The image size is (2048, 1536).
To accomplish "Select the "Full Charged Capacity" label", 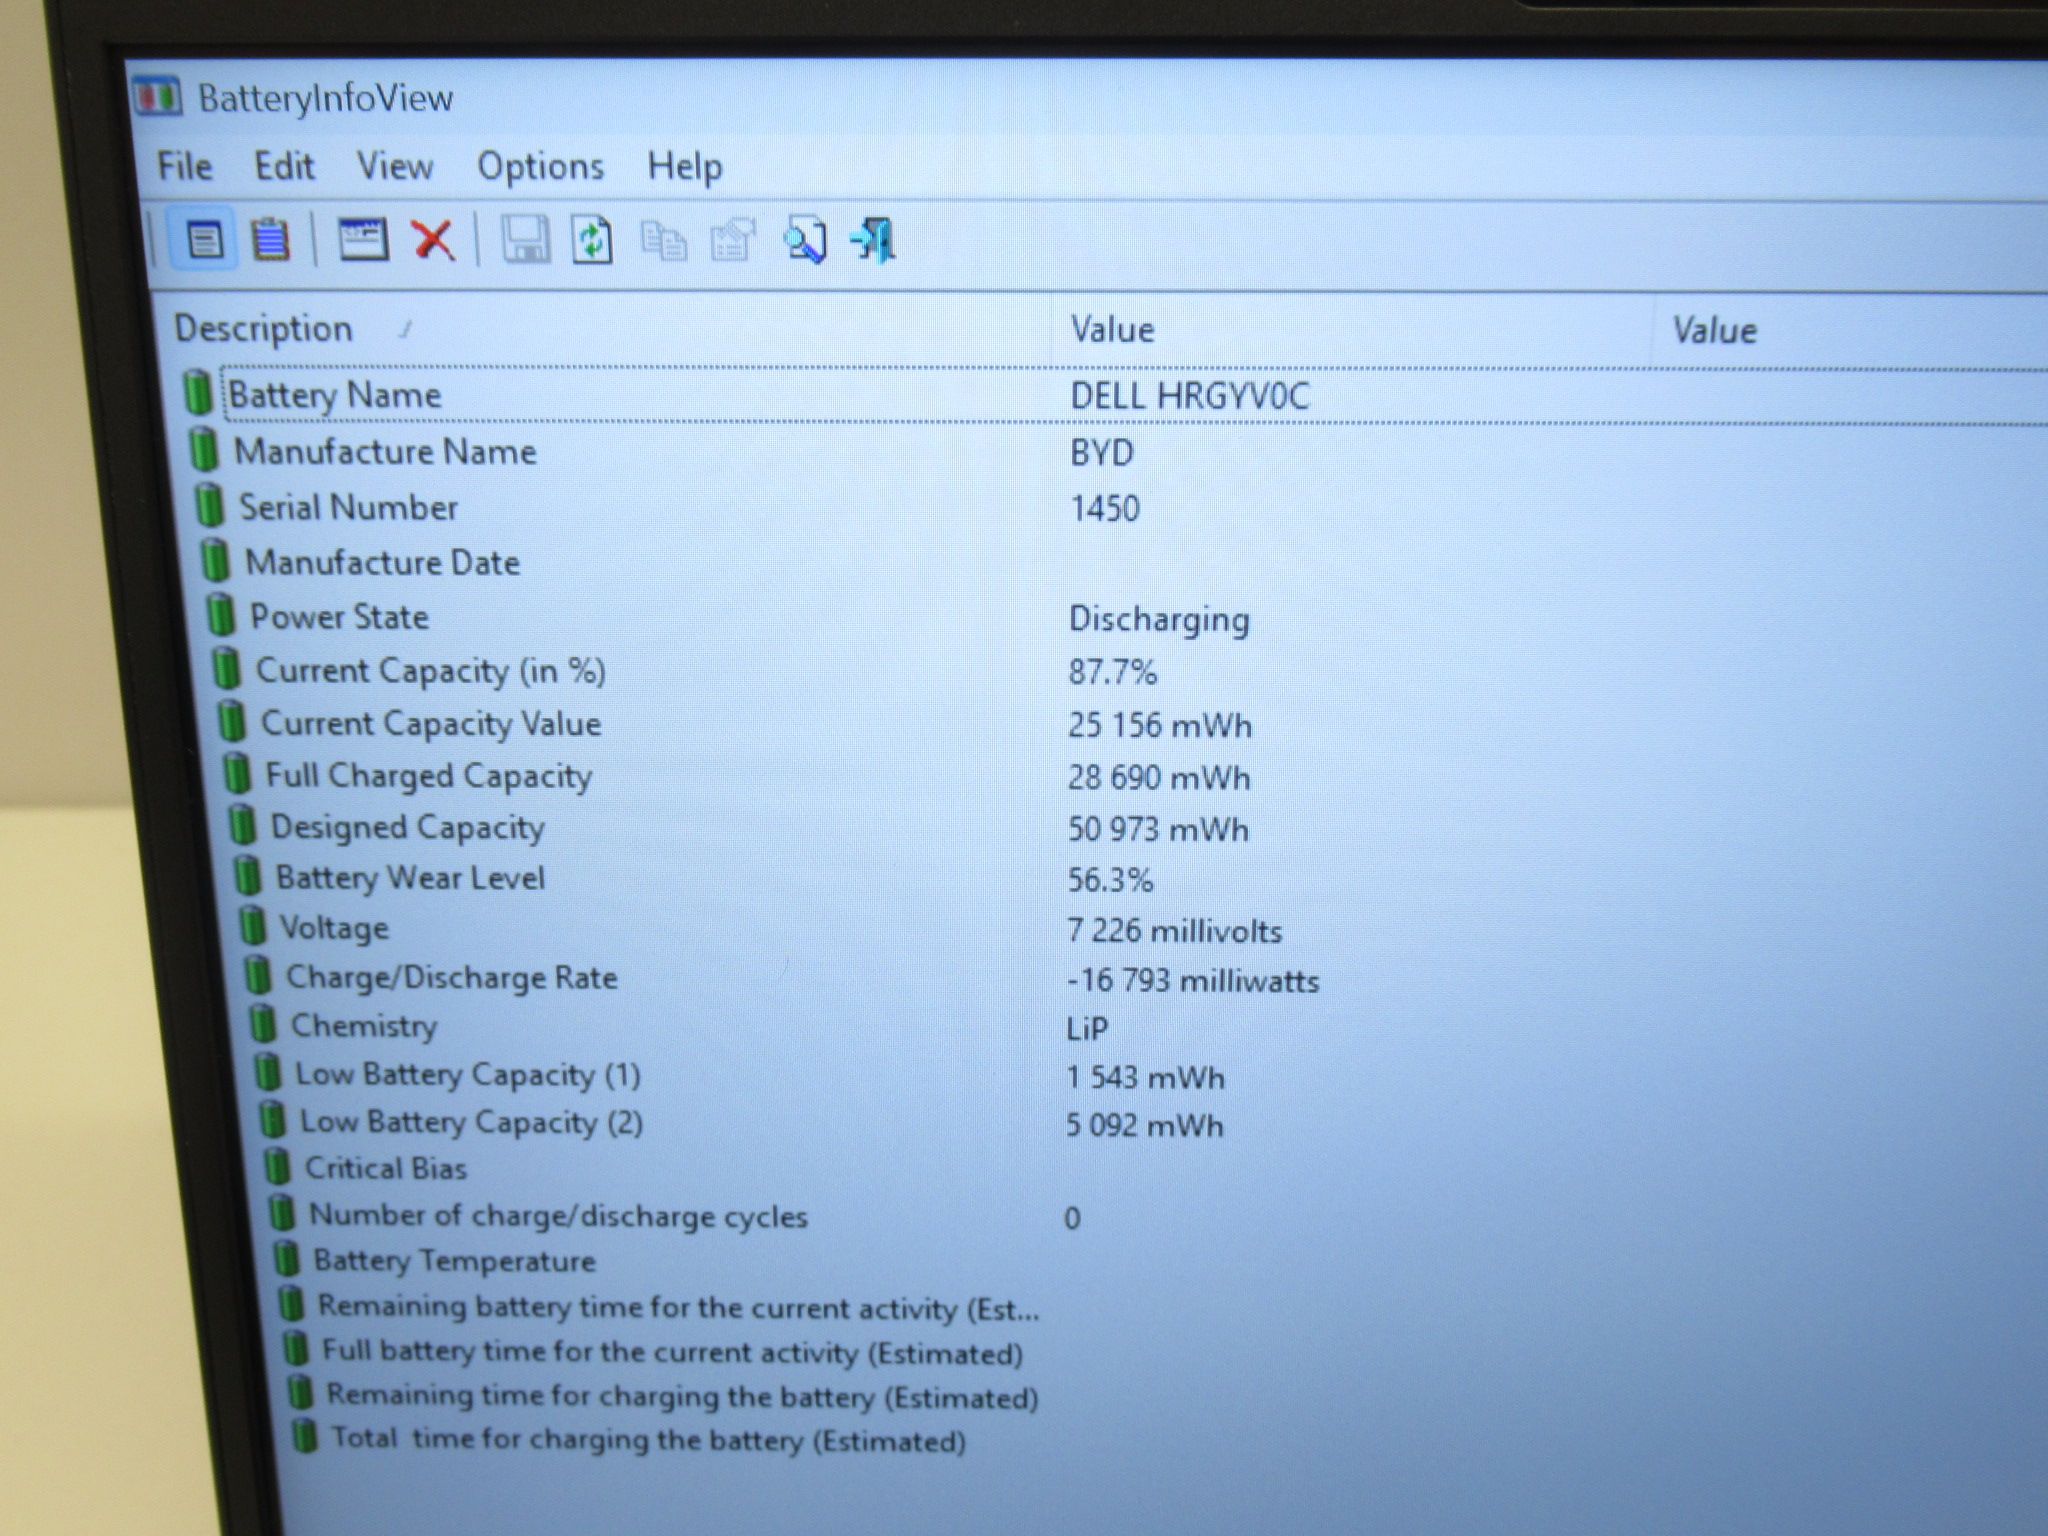I will point(428,776).
